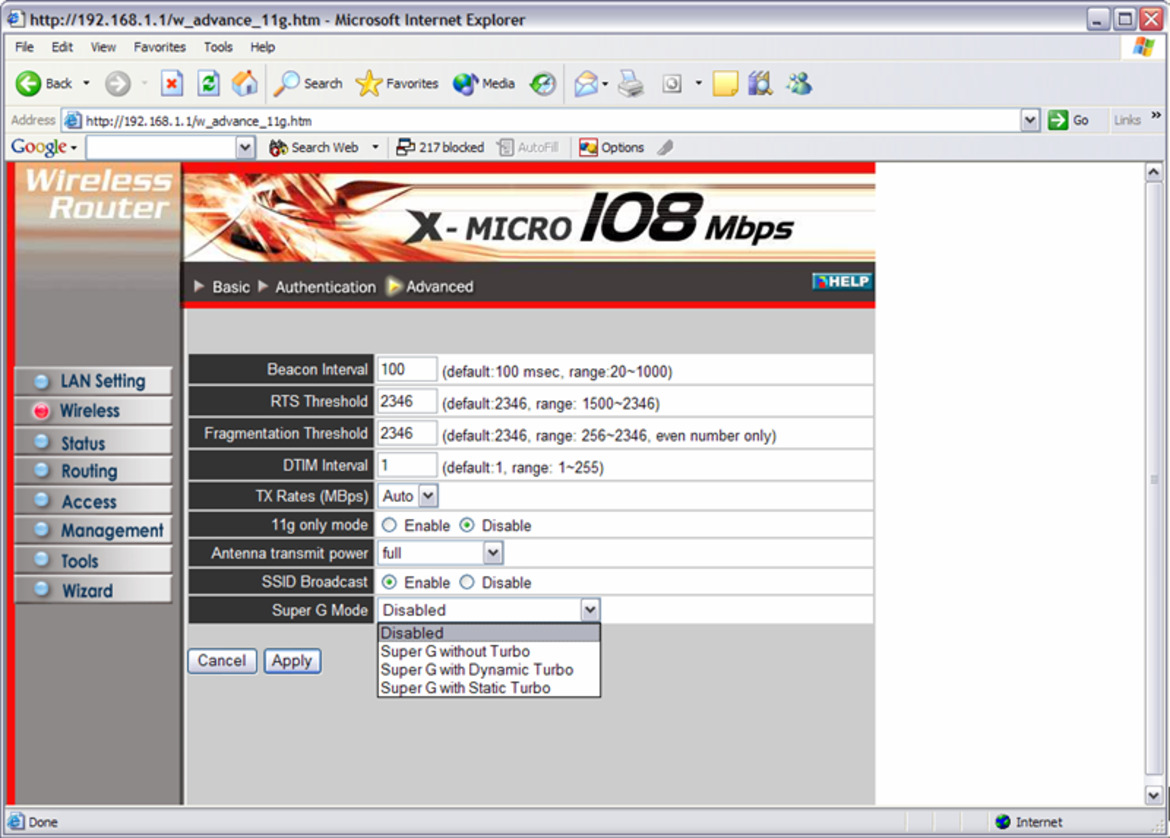Click the Forward arrow icon
The image size is (1170, 838).
117,84
